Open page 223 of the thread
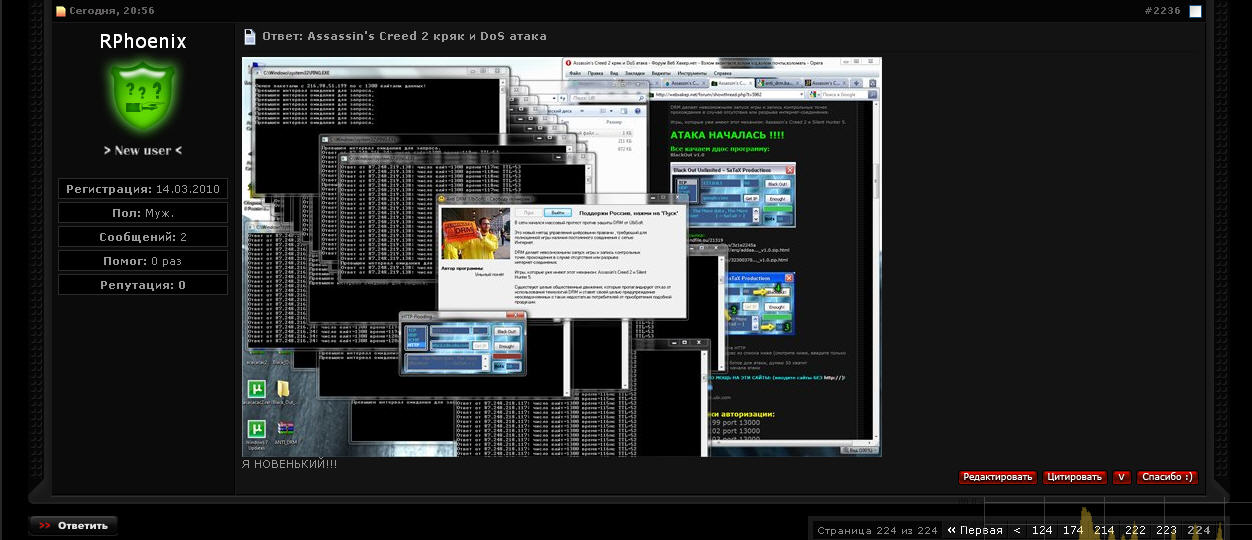Viewport: 1252px width, 540px height. click(1166, 530)
